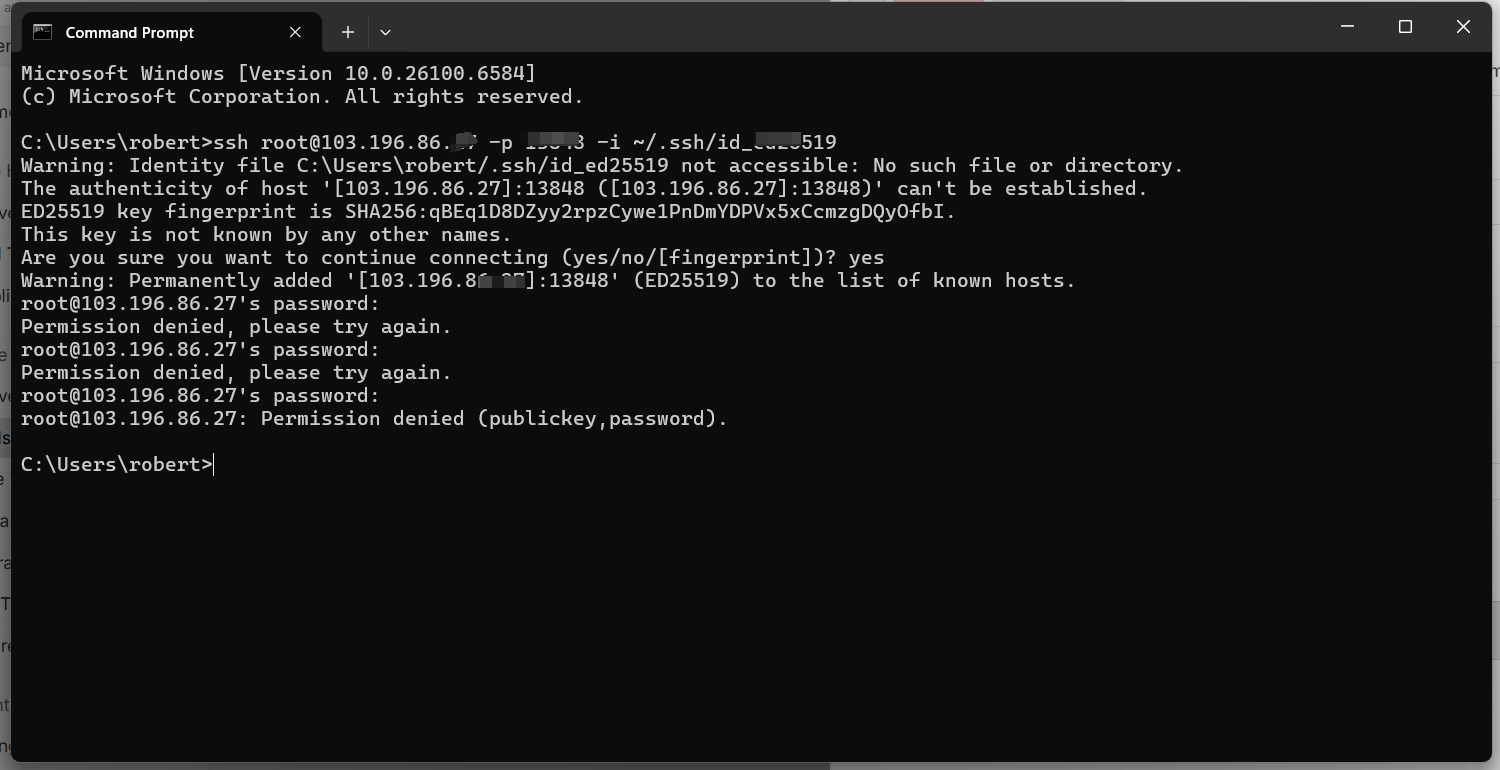Image resolution: width=1500 pixels, height=770 pixels.
Task: Minimize the terminal window
Action: point(1347,27)
